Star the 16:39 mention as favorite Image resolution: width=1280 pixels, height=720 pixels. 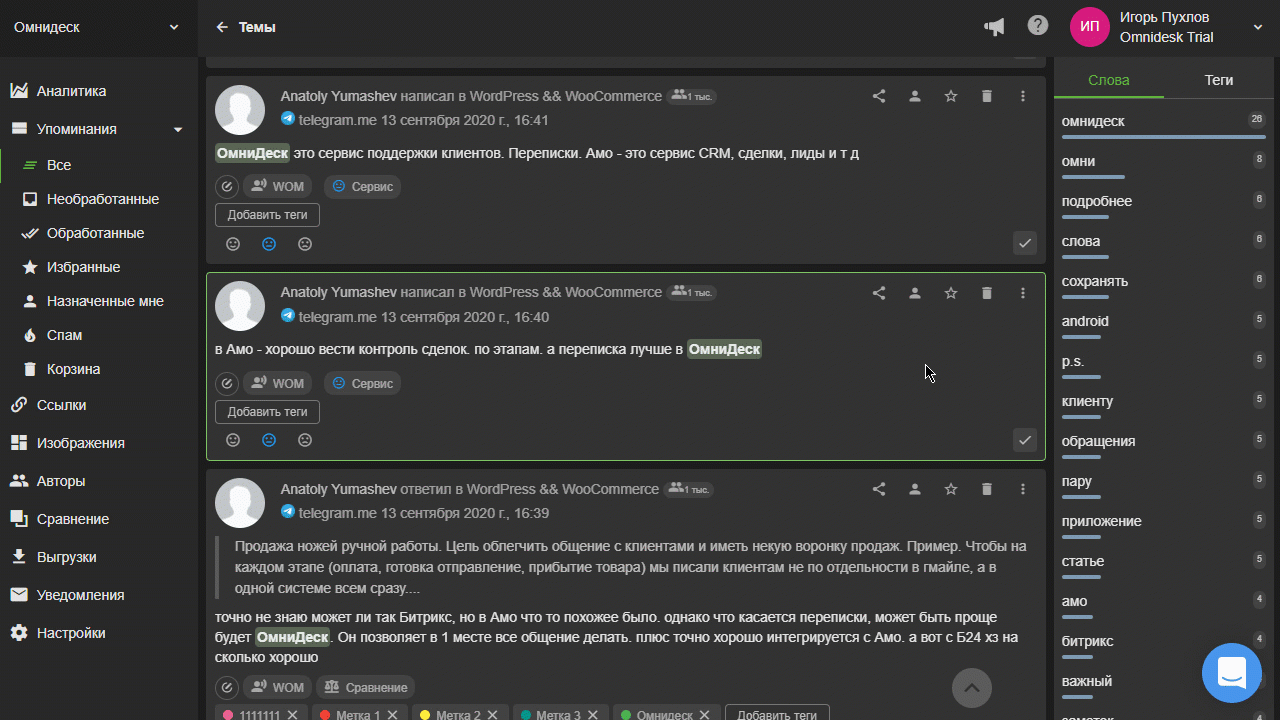pos(951,489)
